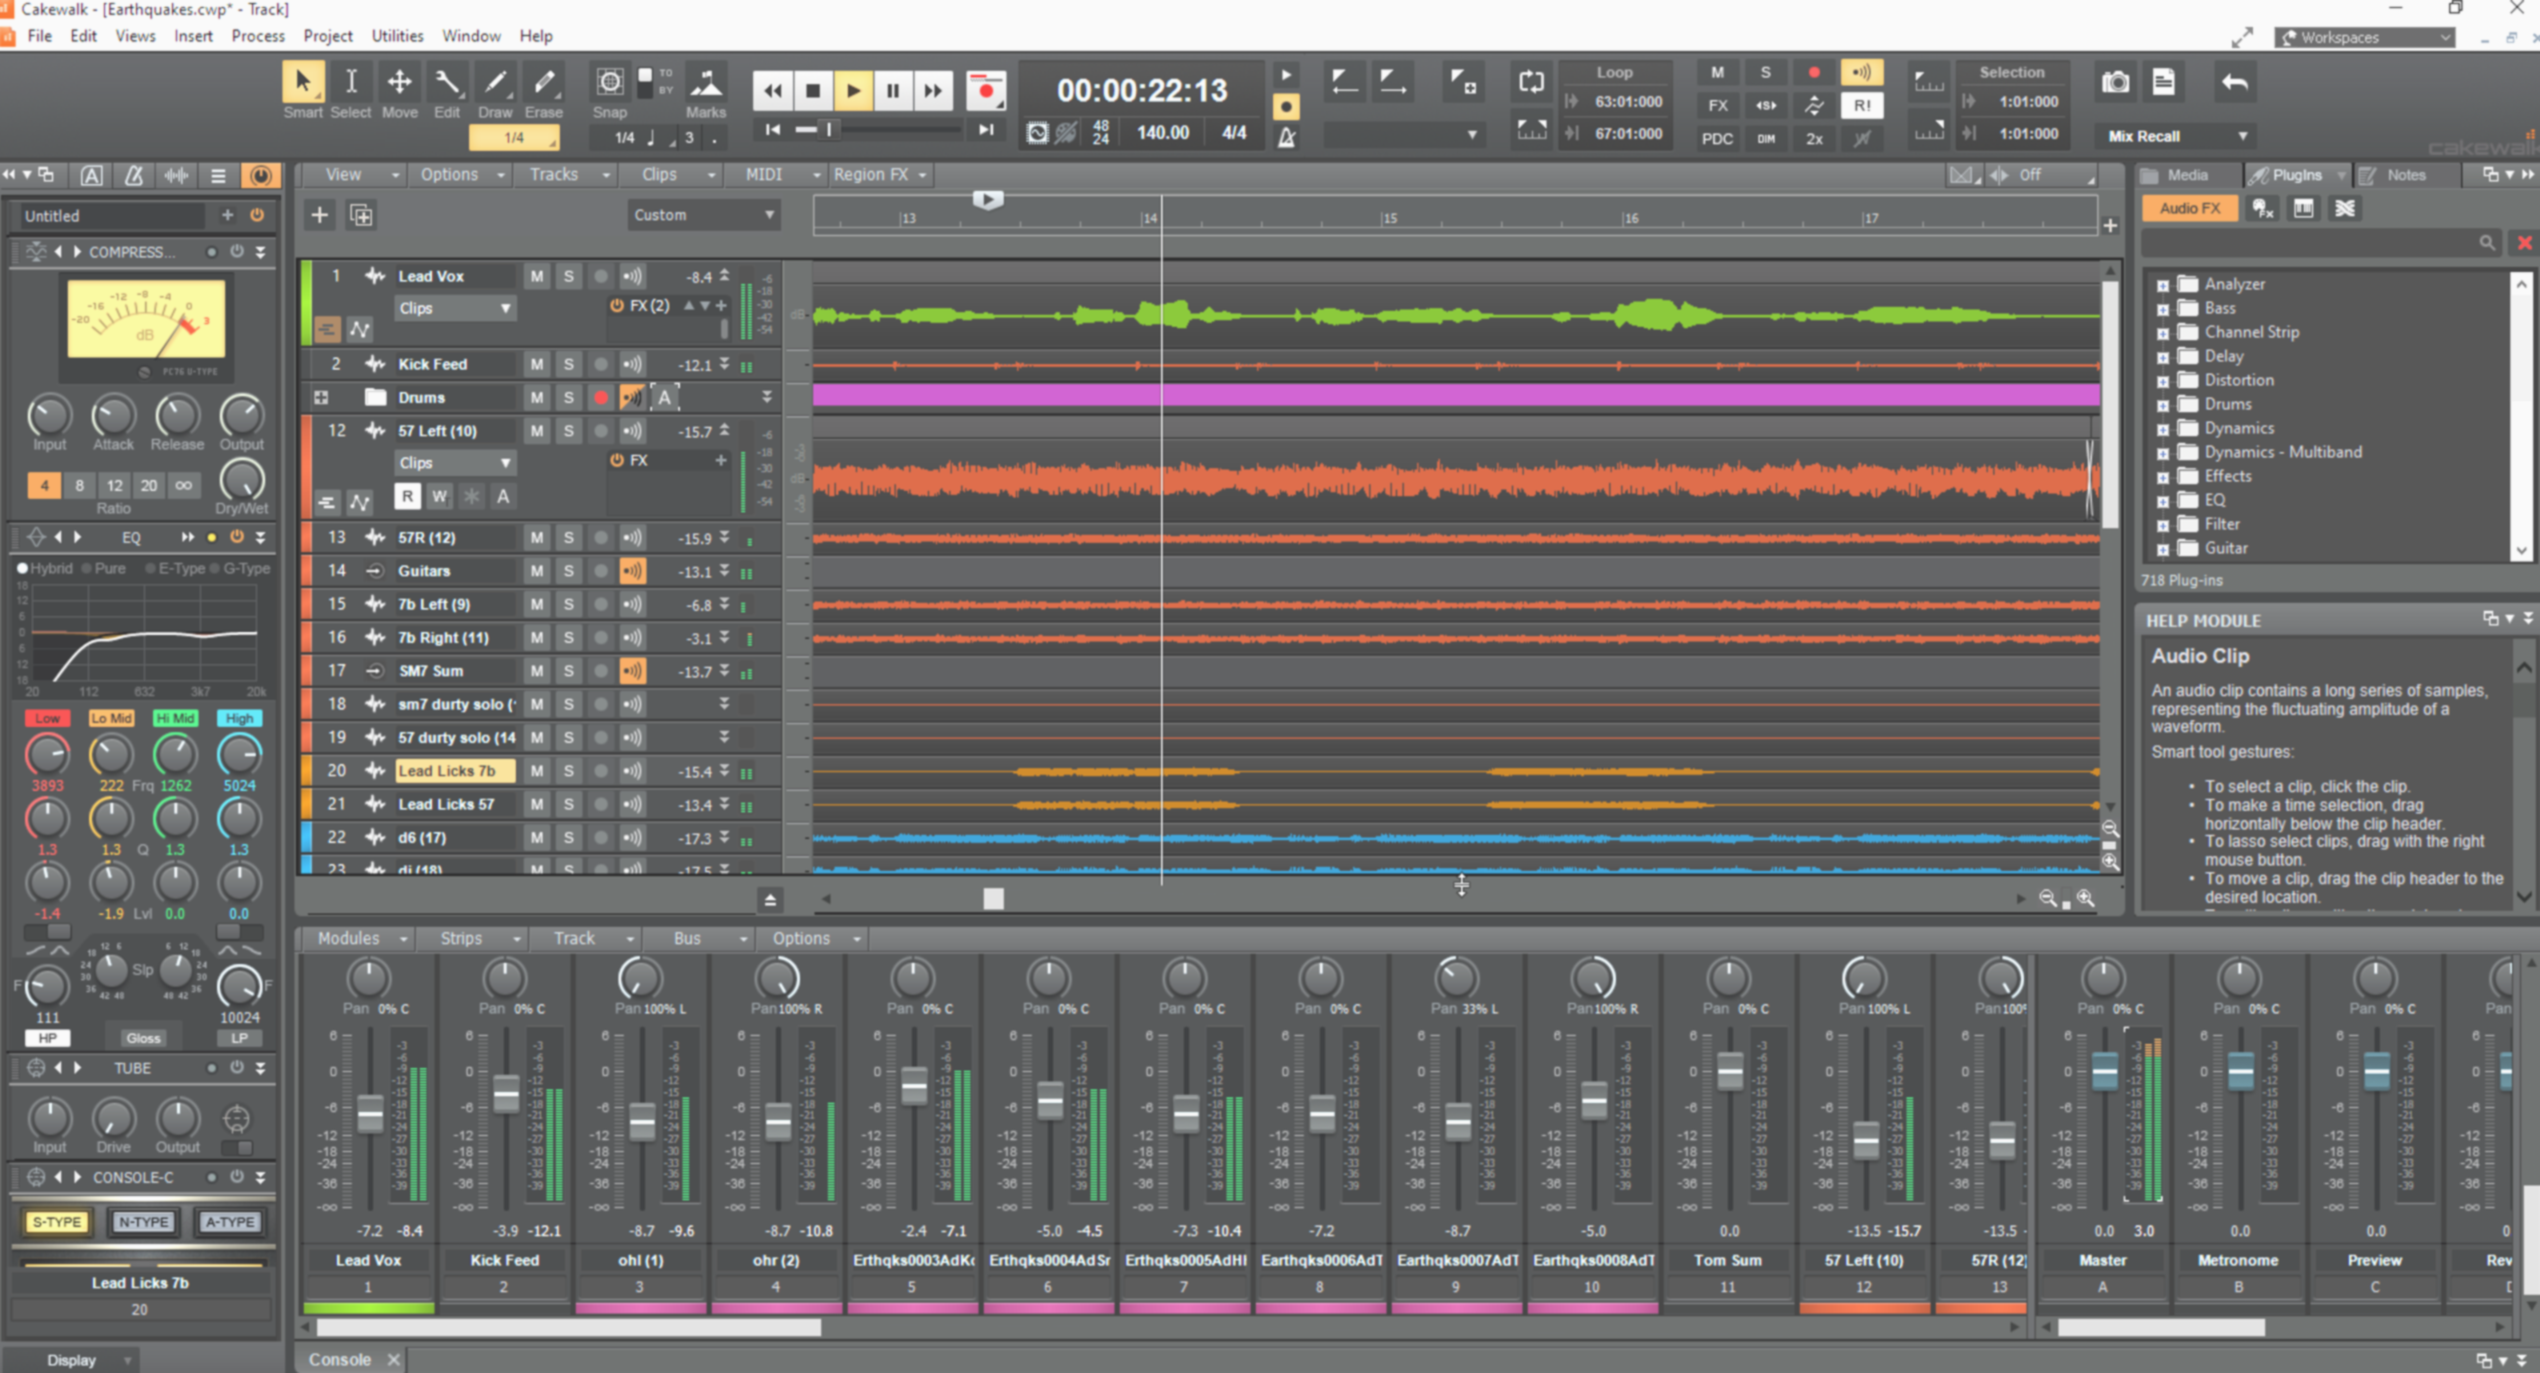Expand the Dynamics plugin folder

coord(2163,429)
